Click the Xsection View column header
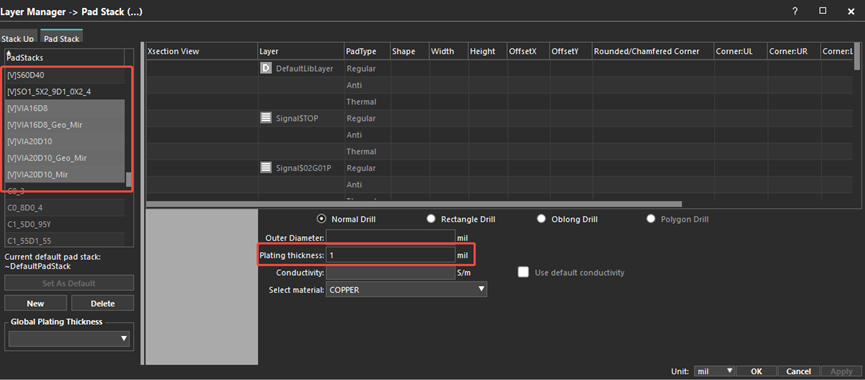Viewport: 865px width, 380px height. [201, 51]
